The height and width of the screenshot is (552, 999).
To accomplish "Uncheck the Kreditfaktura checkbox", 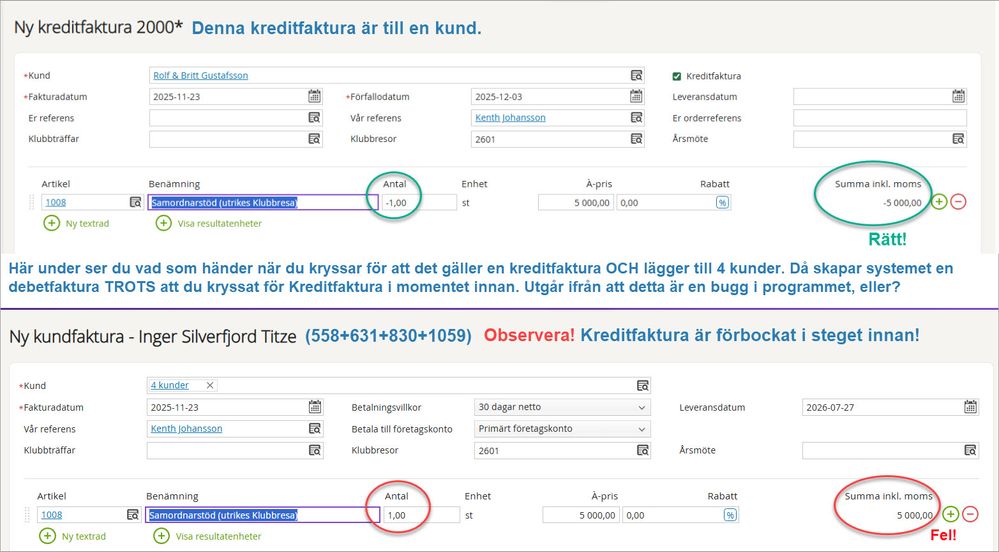I will (677, 76).
